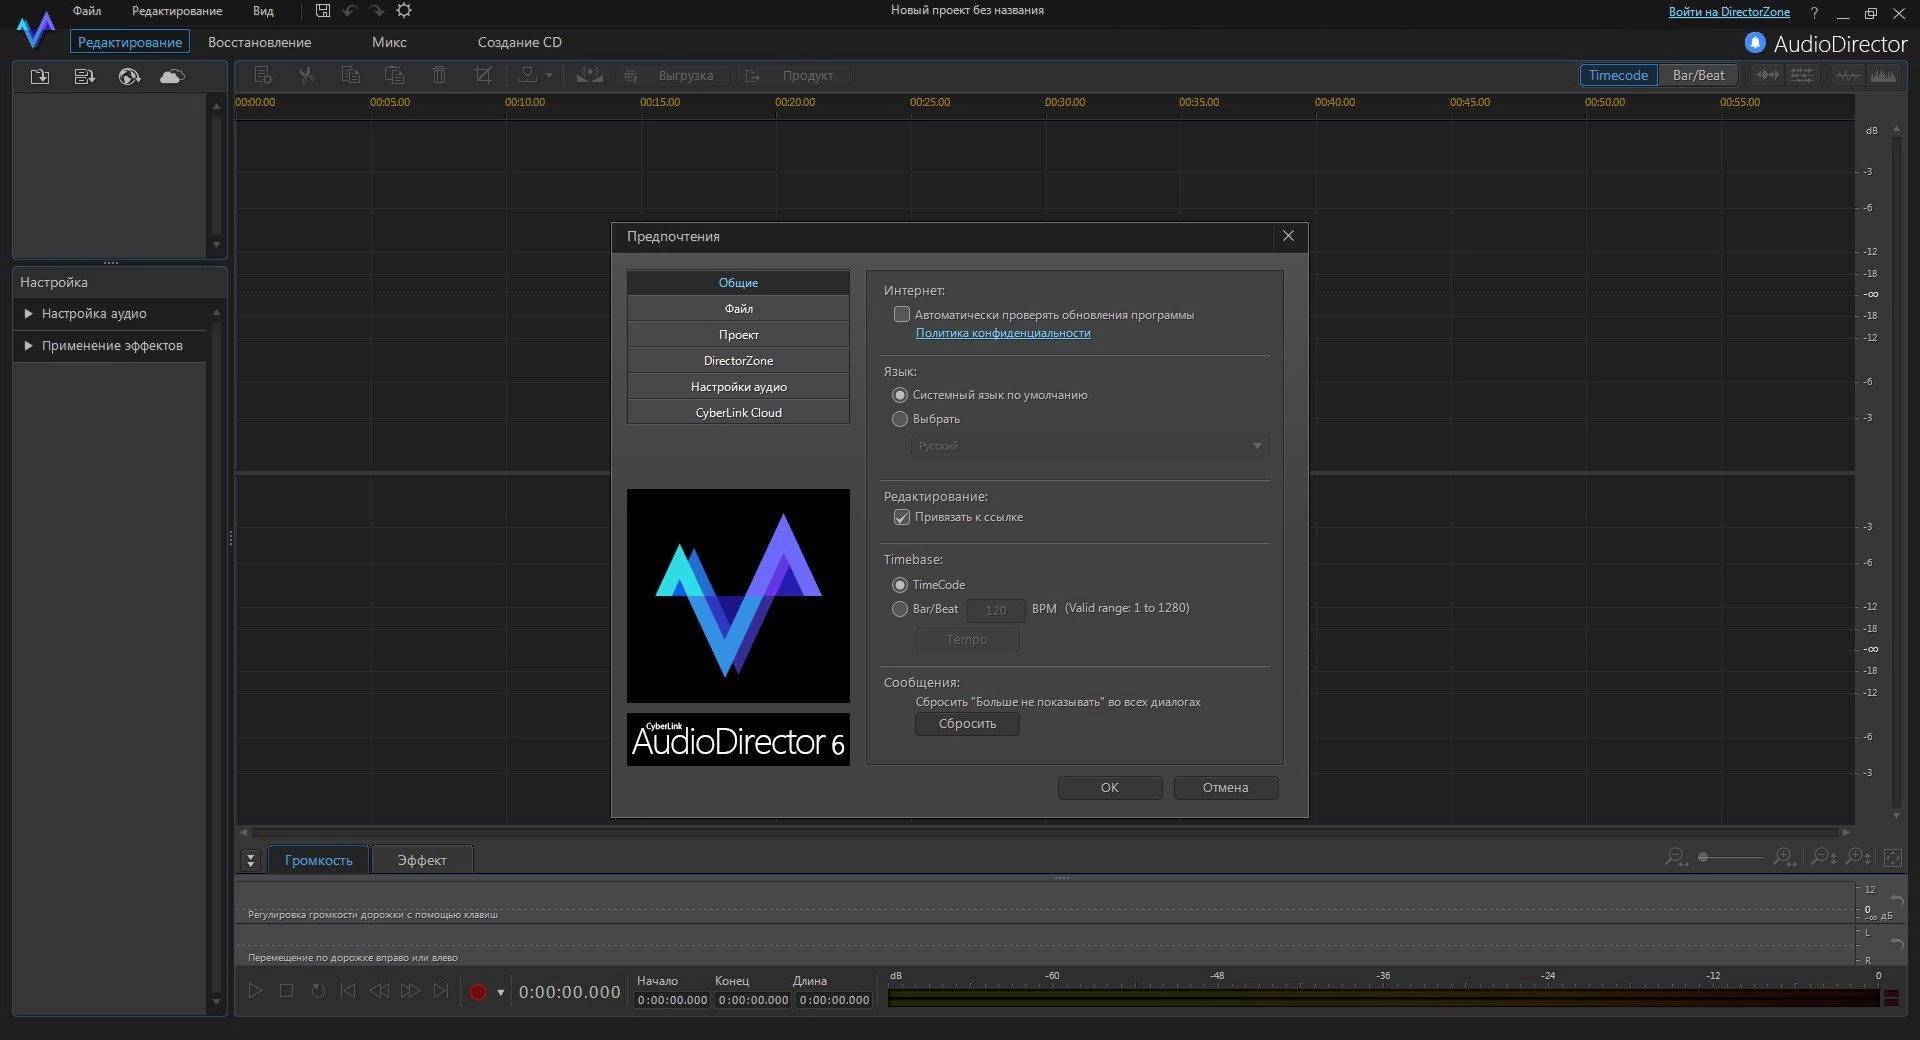Open the 'Вид' menu

click(x=263, y=11)
